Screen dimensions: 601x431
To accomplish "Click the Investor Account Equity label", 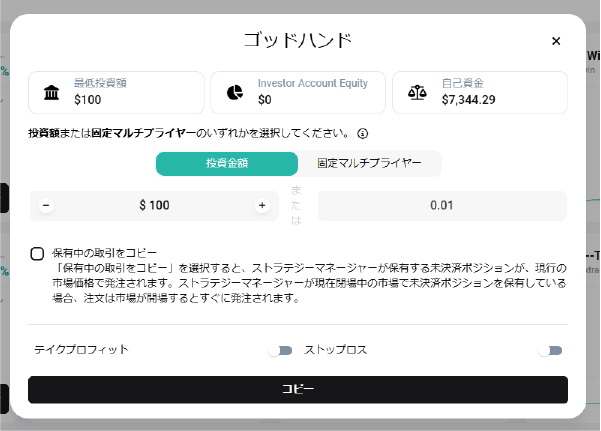I will click(313, 83).
